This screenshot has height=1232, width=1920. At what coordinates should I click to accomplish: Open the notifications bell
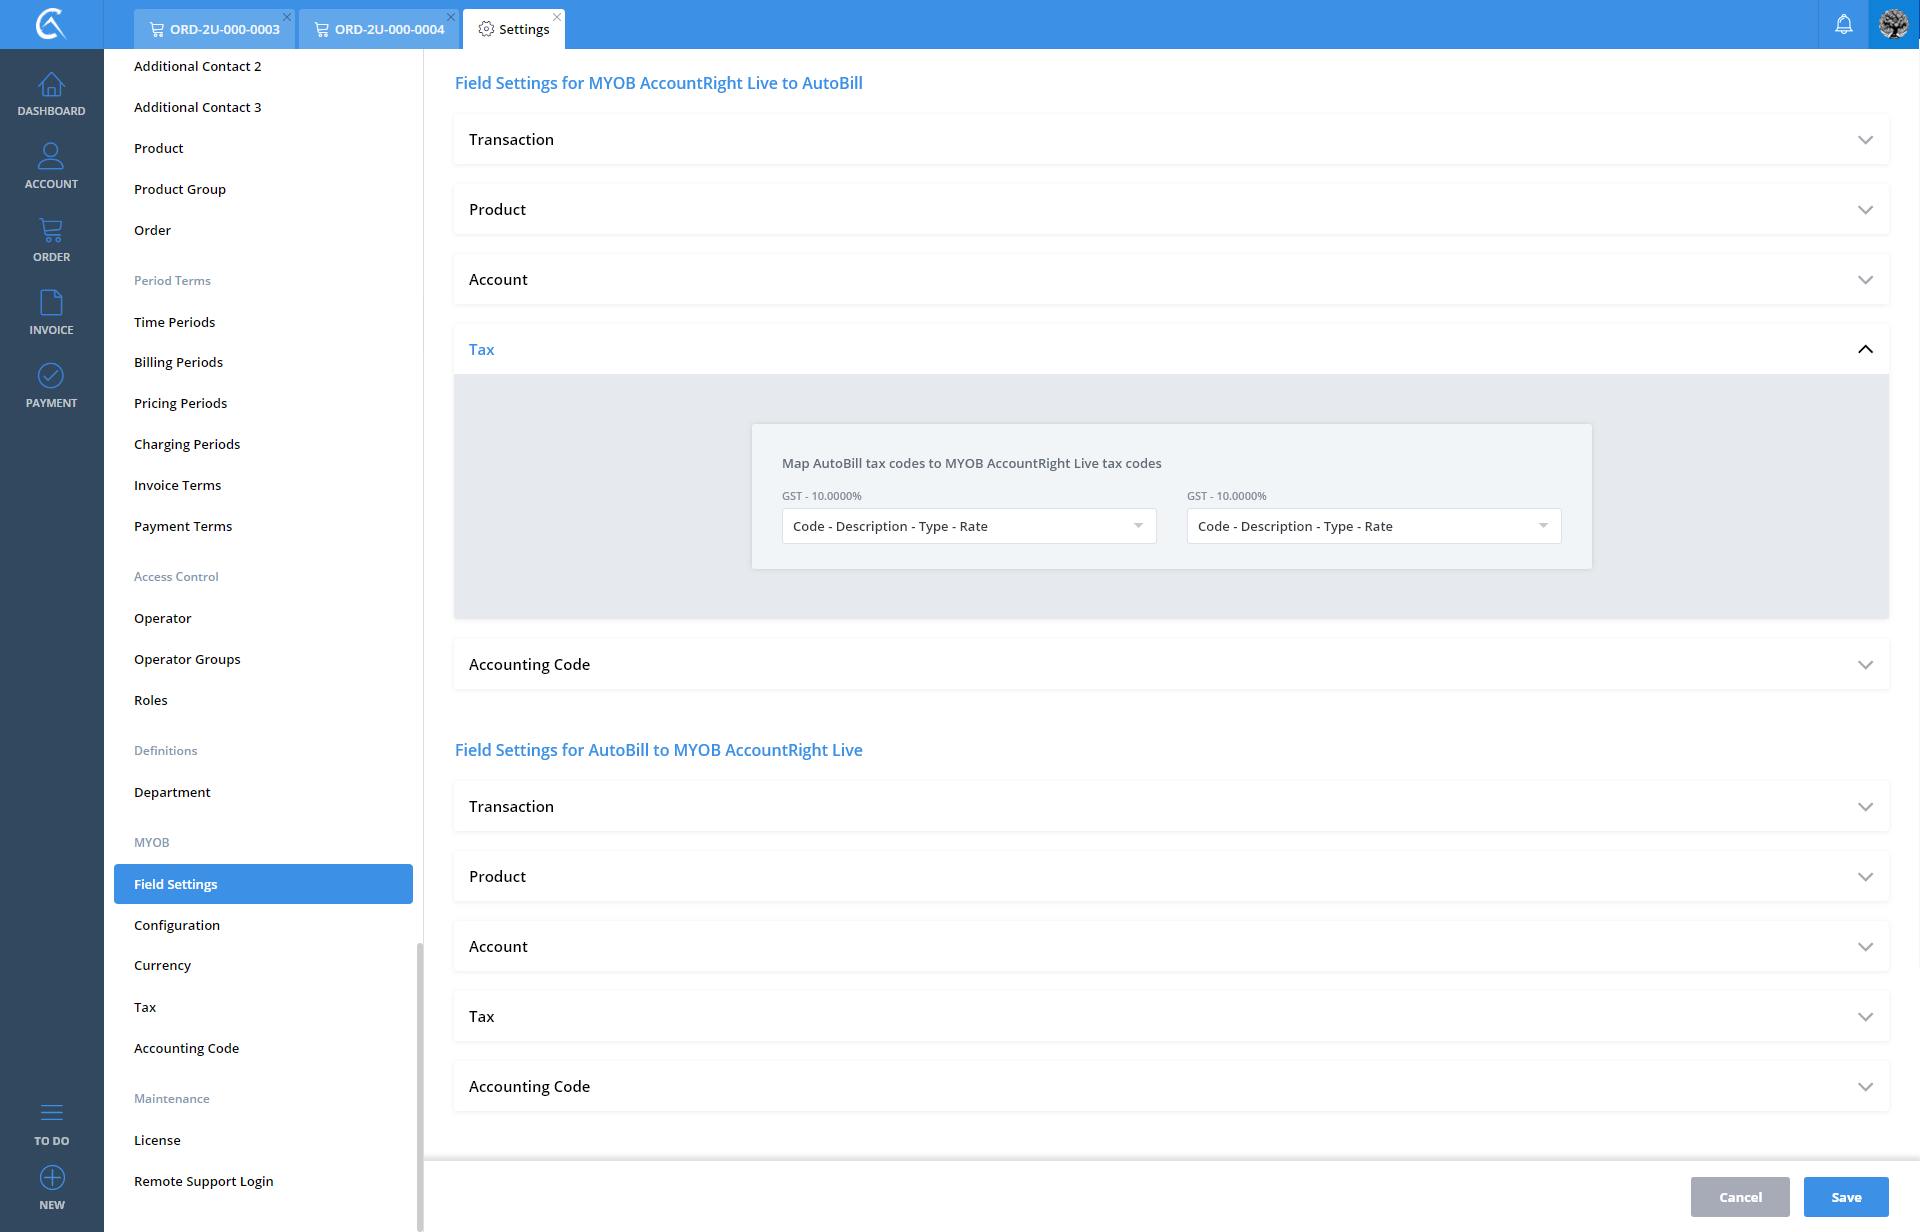coord(1843,24)
